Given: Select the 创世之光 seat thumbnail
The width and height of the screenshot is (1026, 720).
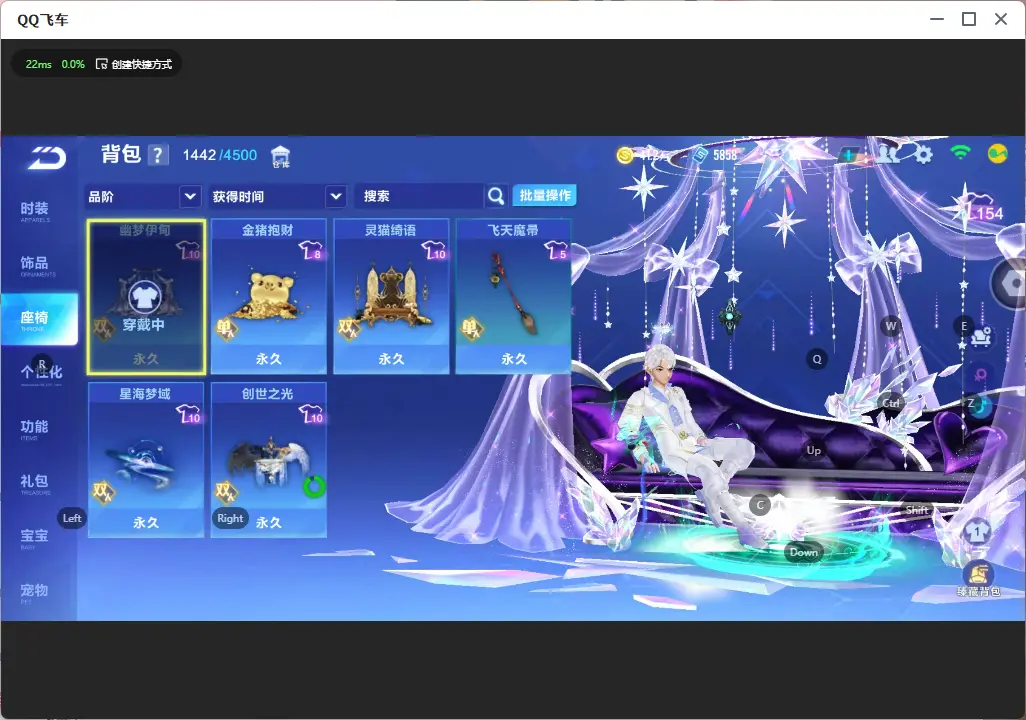Looking at the screenshot, I should click(268, 461).
